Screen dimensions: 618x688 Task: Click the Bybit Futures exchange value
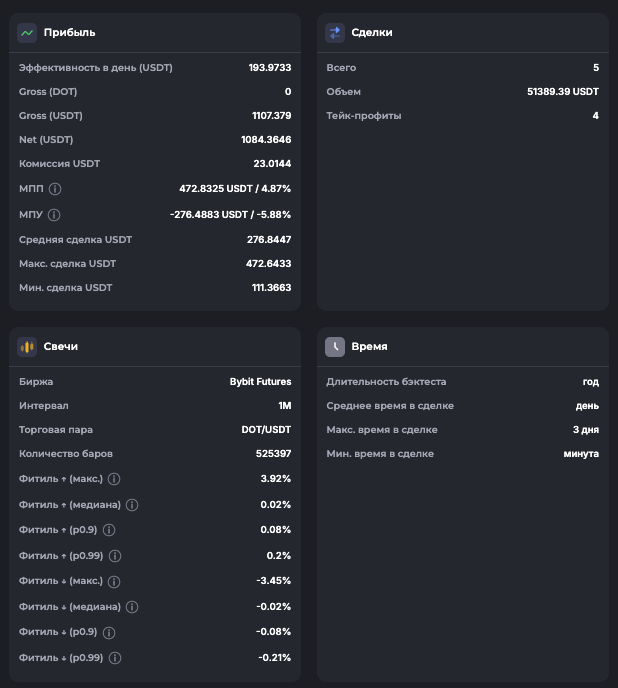[x=260, y=382]
